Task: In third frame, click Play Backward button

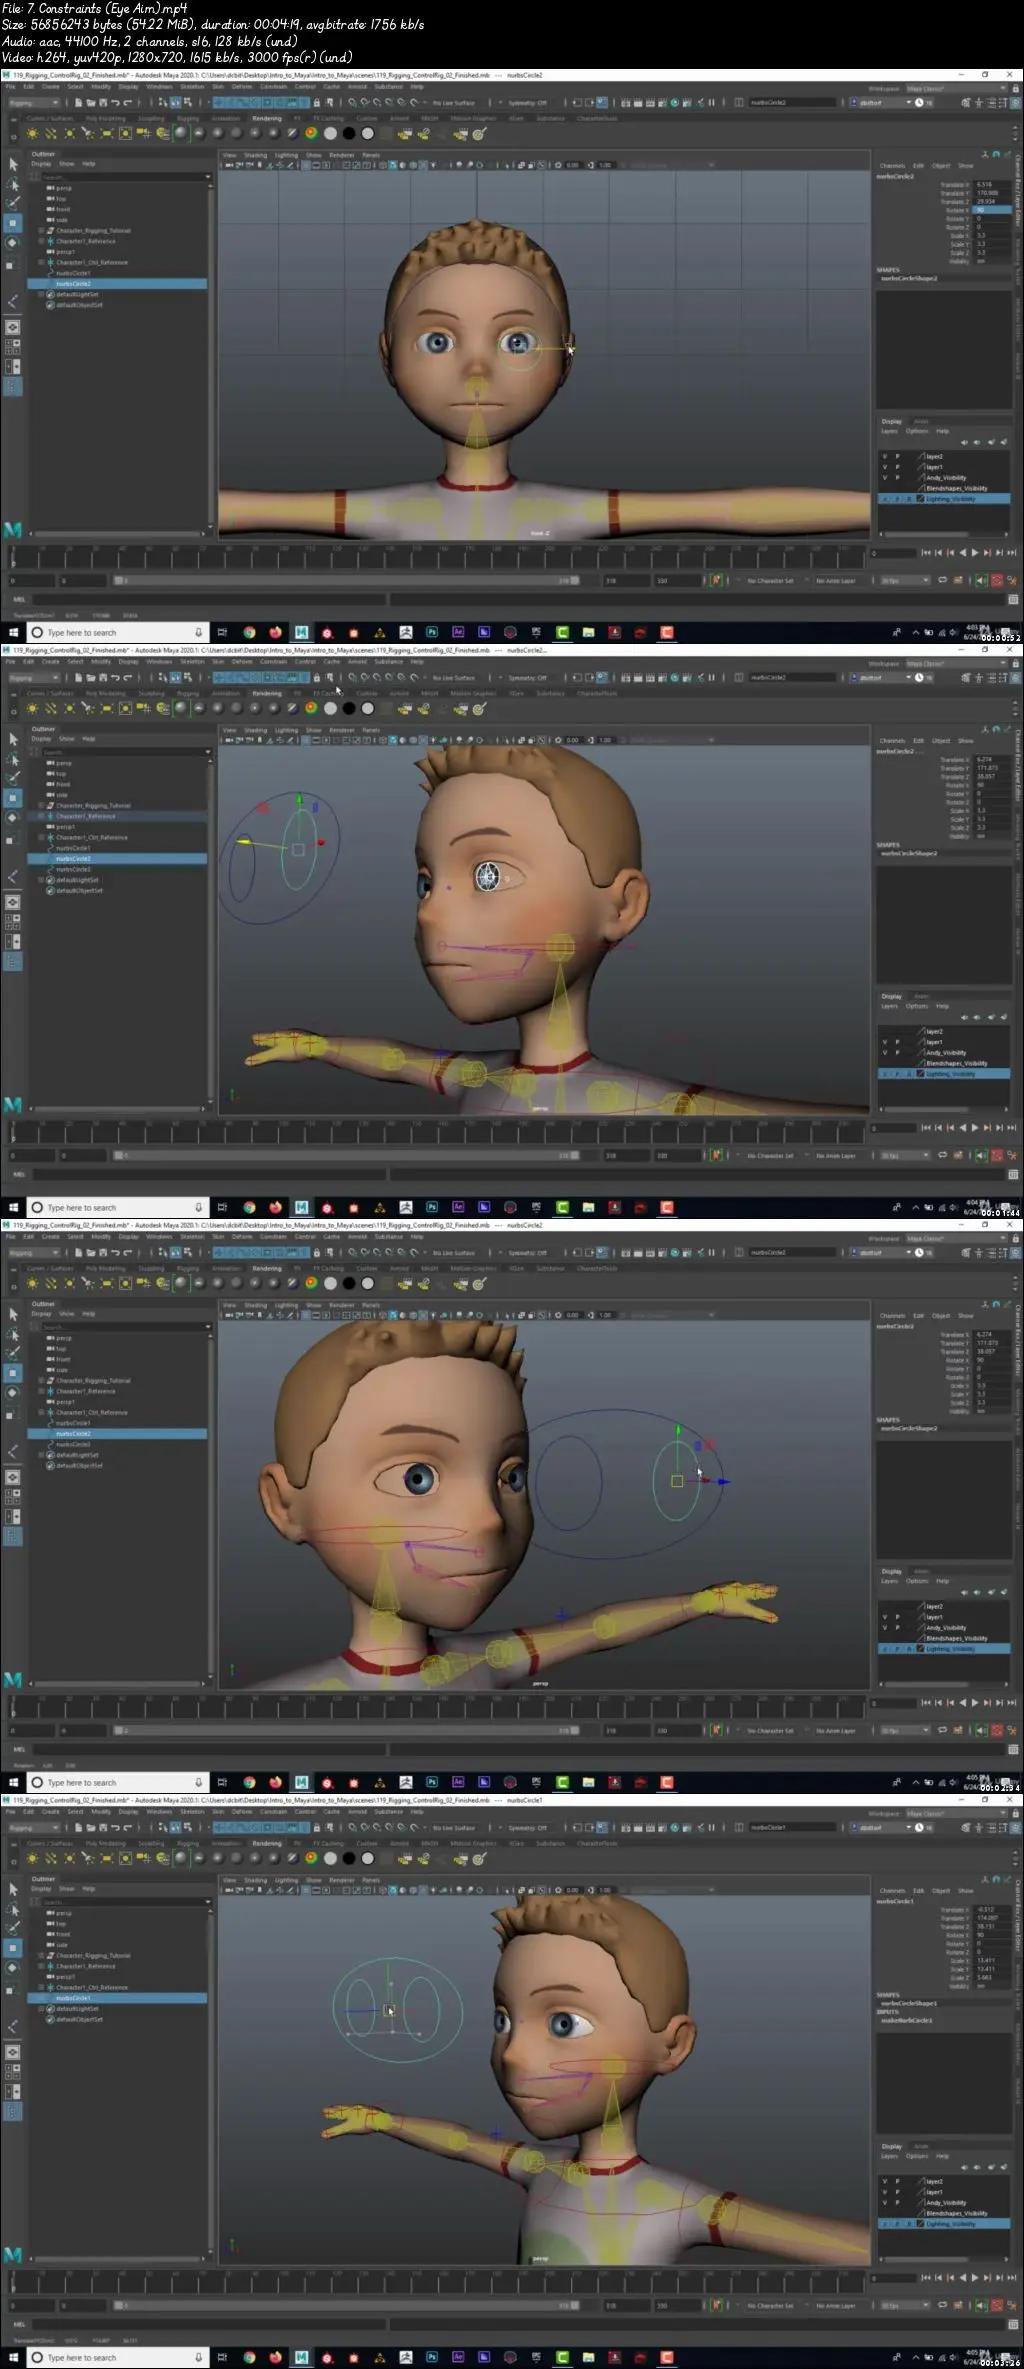Action: (x=963, y=1702)
